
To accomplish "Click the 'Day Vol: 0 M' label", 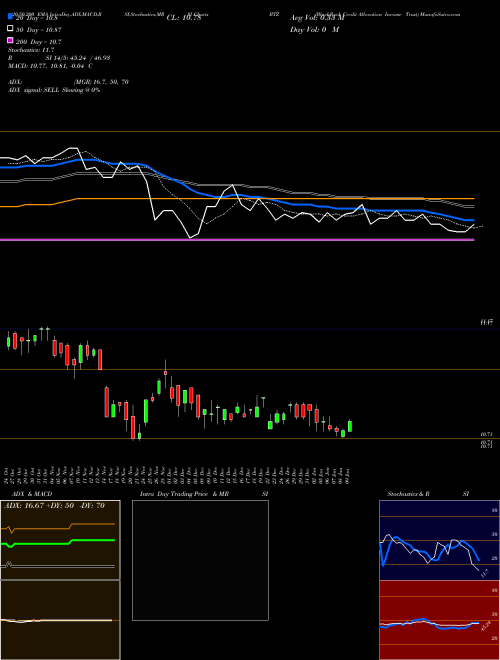I will (x=314, y=30).
